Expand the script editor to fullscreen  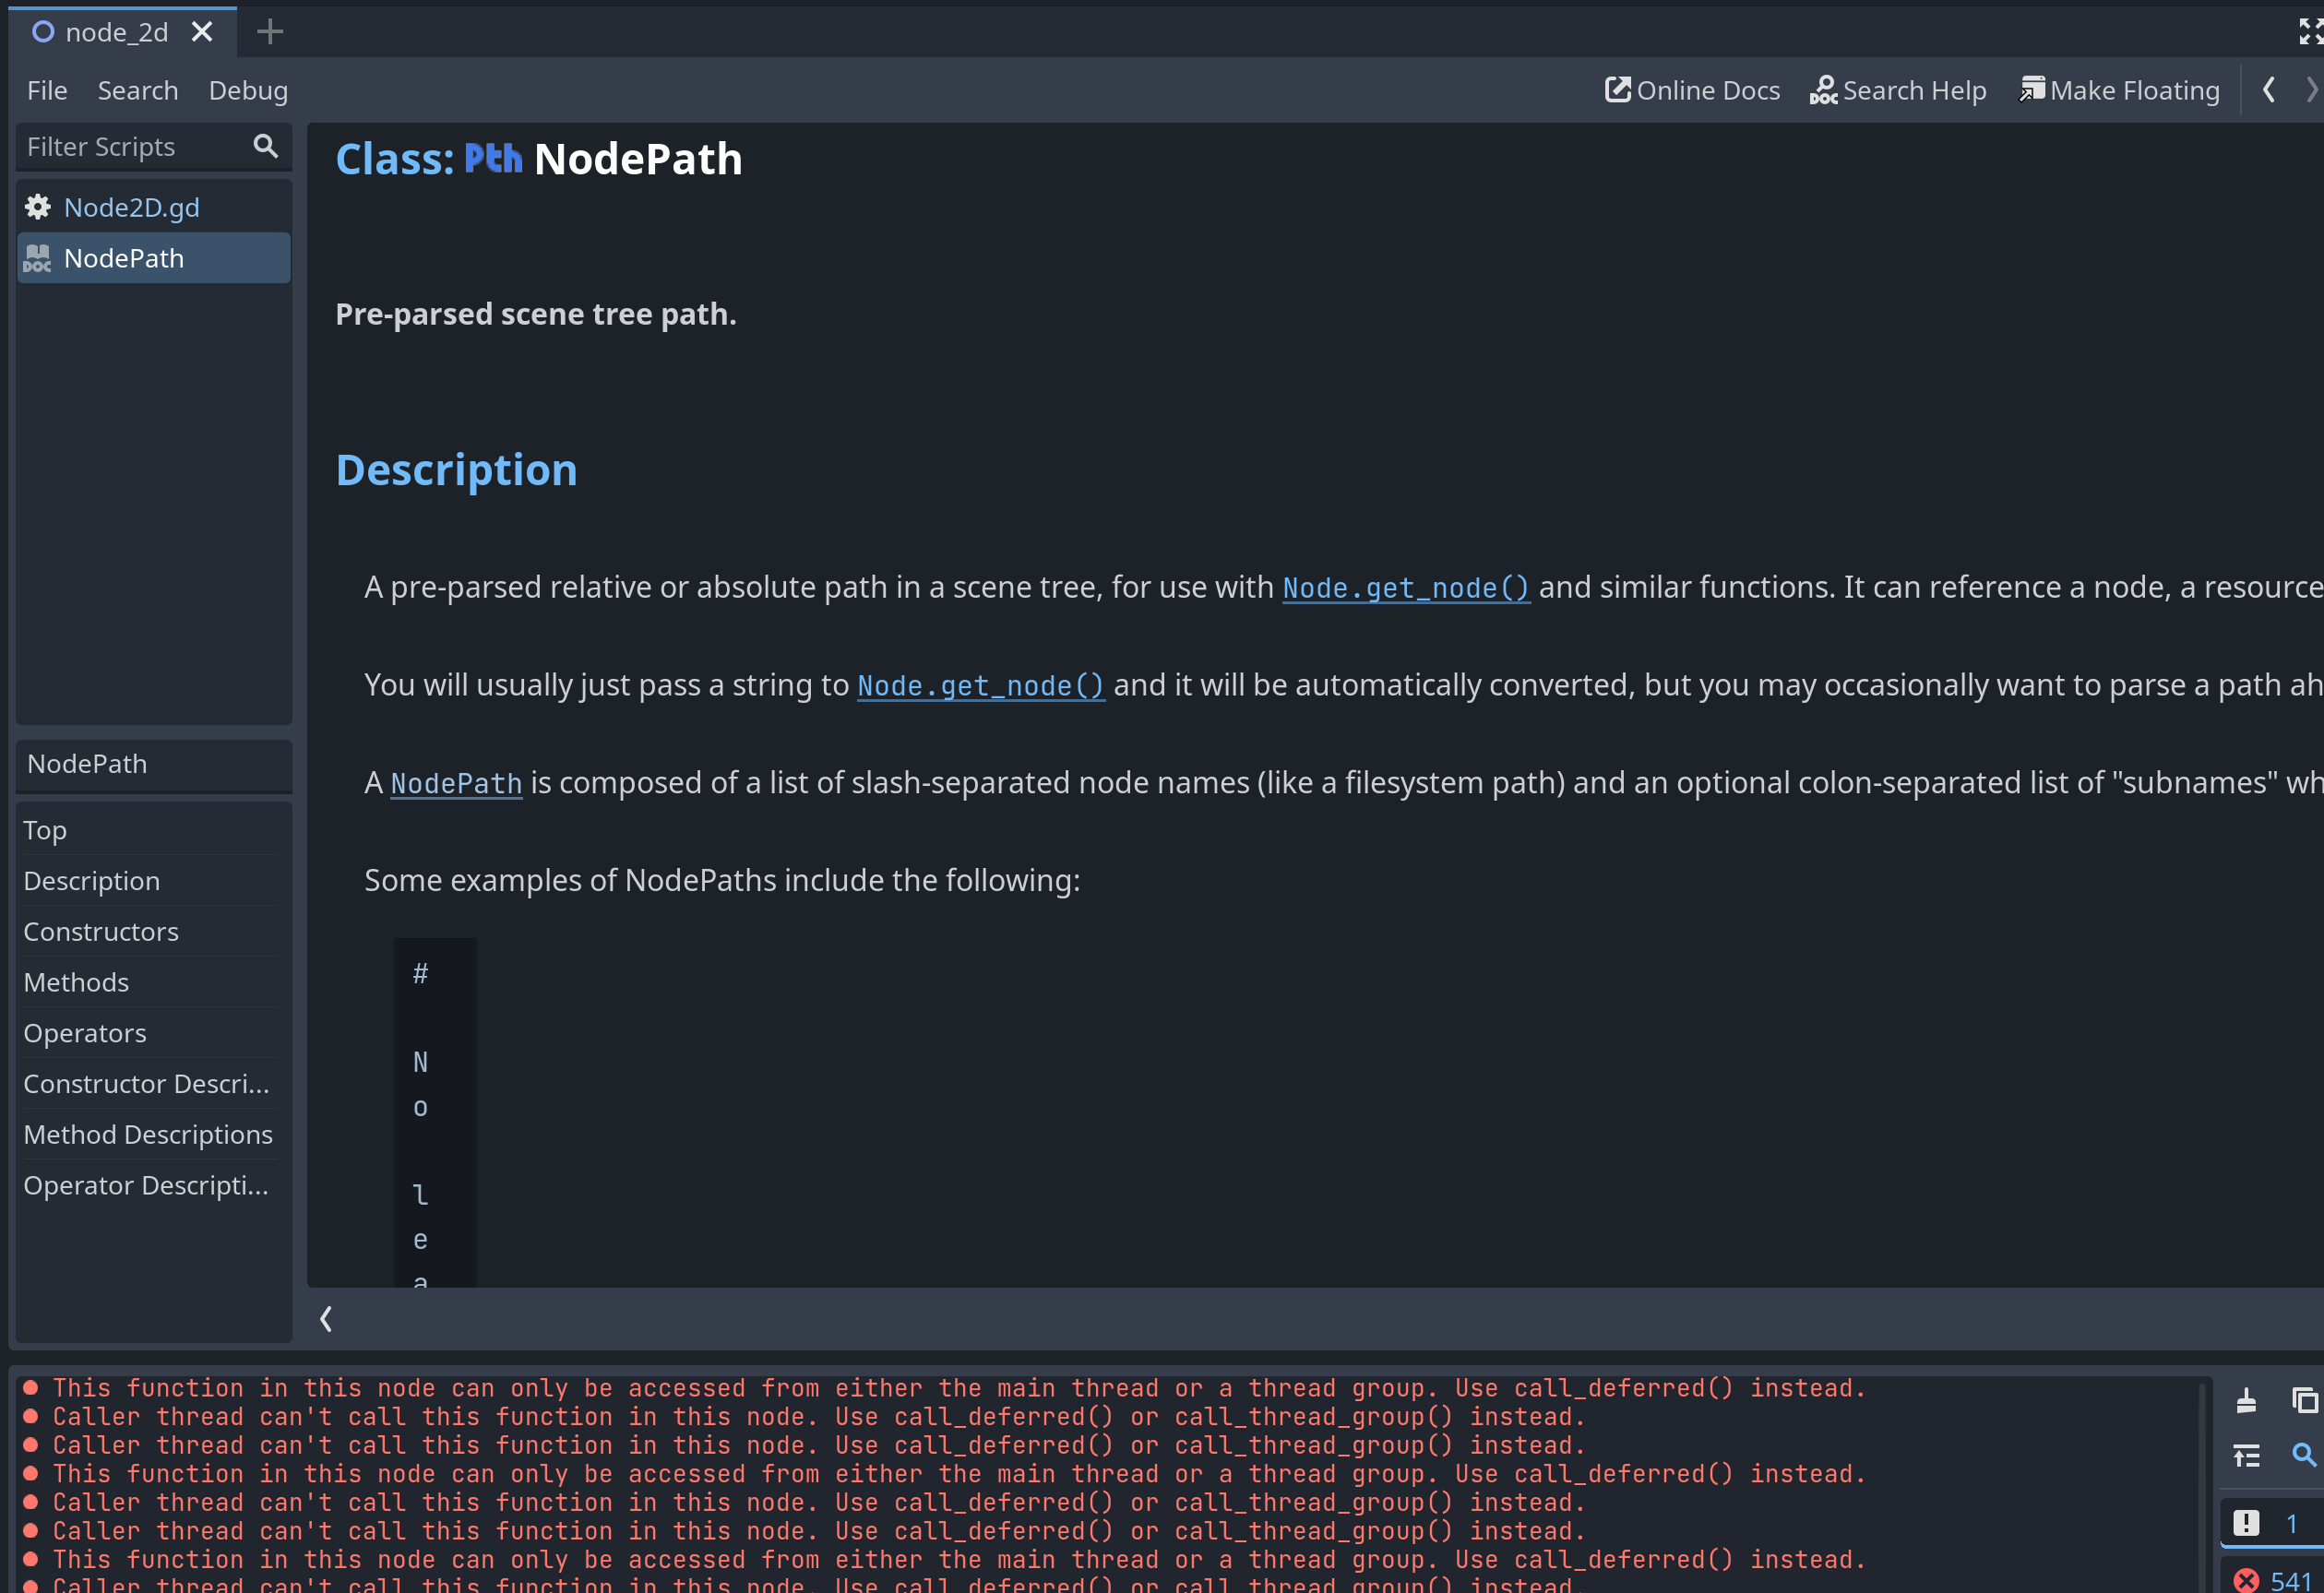pos(2311,31)
